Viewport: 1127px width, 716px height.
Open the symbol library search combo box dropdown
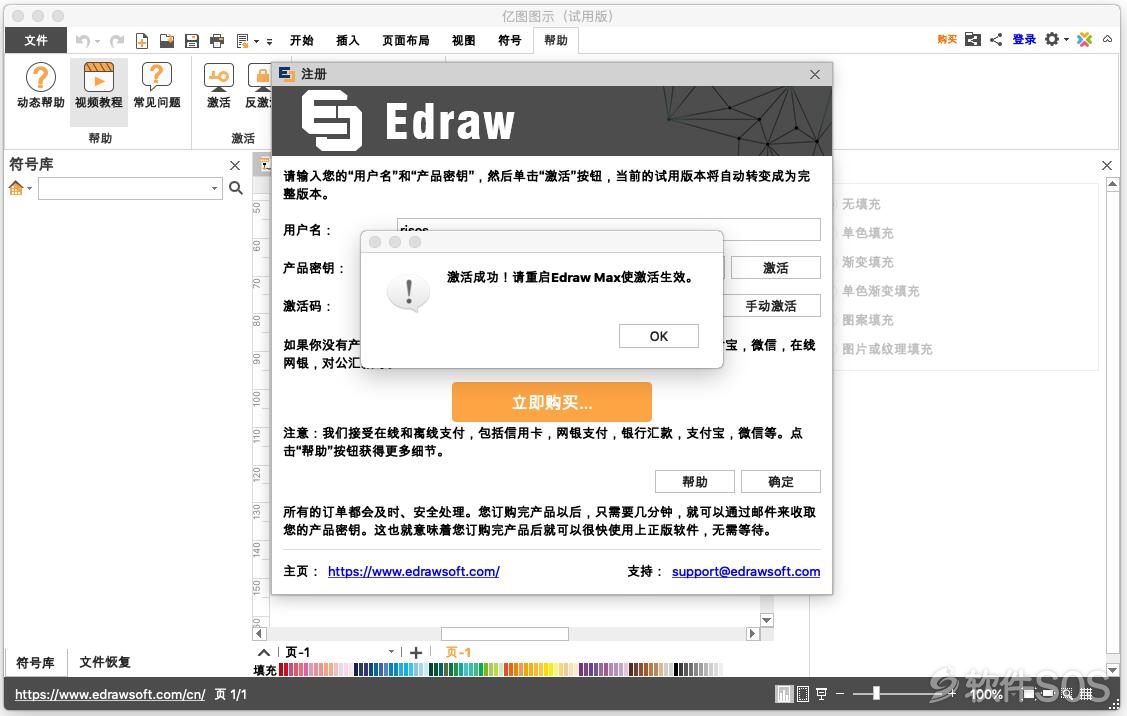[x=214, y=188]
